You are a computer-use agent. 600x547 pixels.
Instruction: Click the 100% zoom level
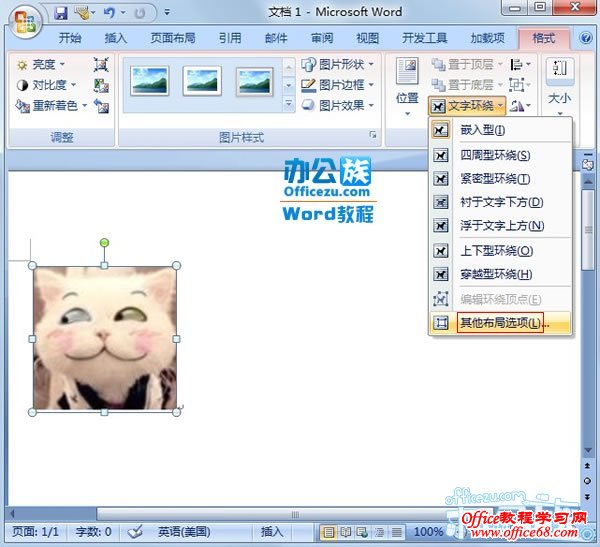(x=428, y=532)
